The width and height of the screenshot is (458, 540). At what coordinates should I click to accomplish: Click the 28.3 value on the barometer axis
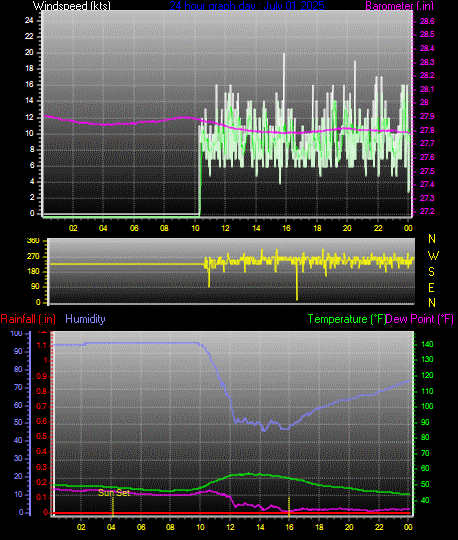point(427,62)
